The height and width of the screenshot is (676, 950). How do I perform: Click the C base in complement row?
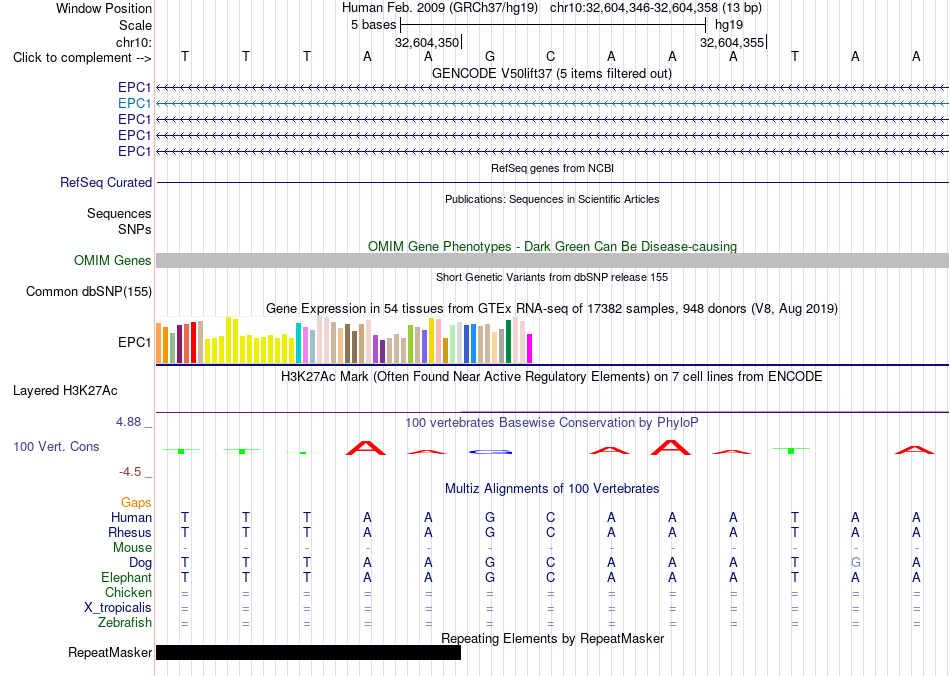click(550, 56)
